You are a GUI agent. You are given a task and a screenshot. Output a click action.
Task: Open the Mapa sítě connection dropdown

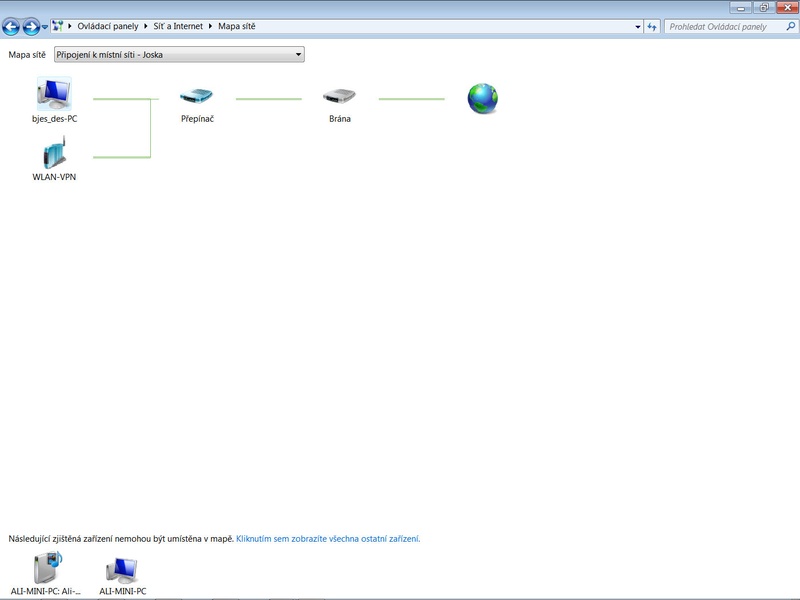click(x=179, y=55)
